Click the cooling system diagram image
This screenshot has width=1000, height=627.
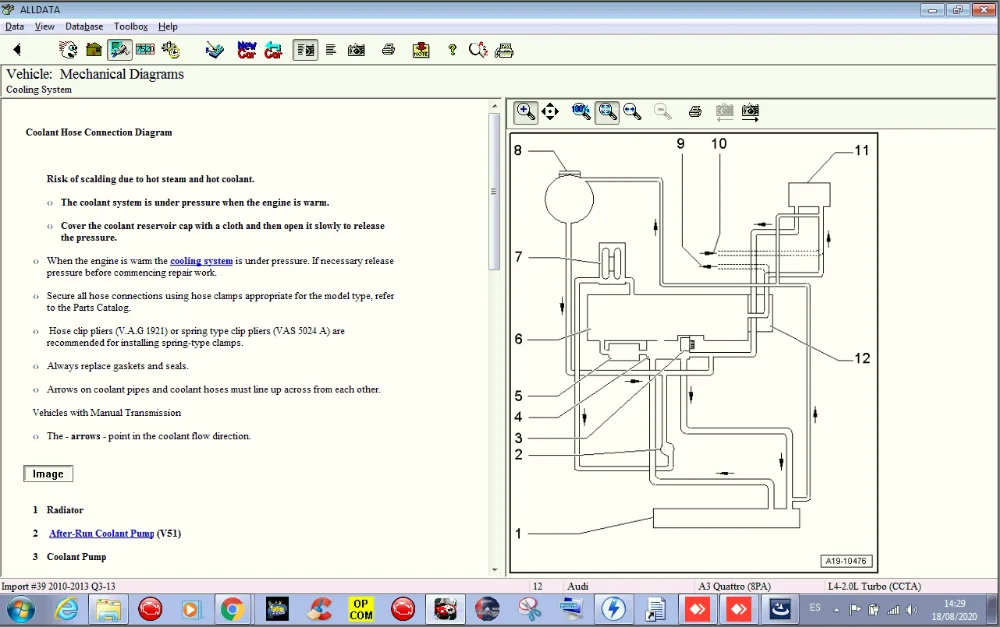[x=694, y=352]
